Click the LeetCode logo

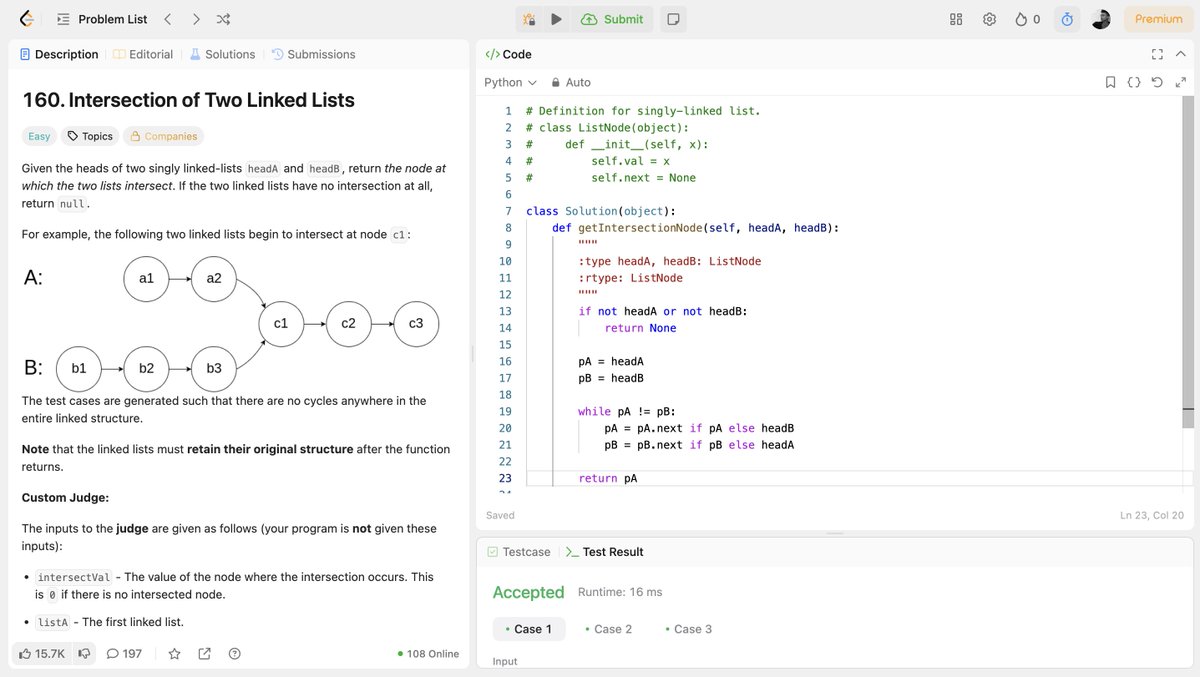click(x=26, y=19)
